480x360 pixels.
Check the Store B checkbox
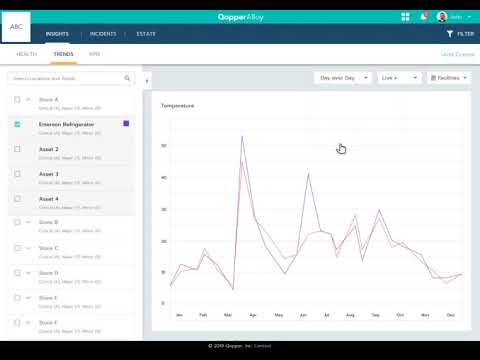(17, 222)
